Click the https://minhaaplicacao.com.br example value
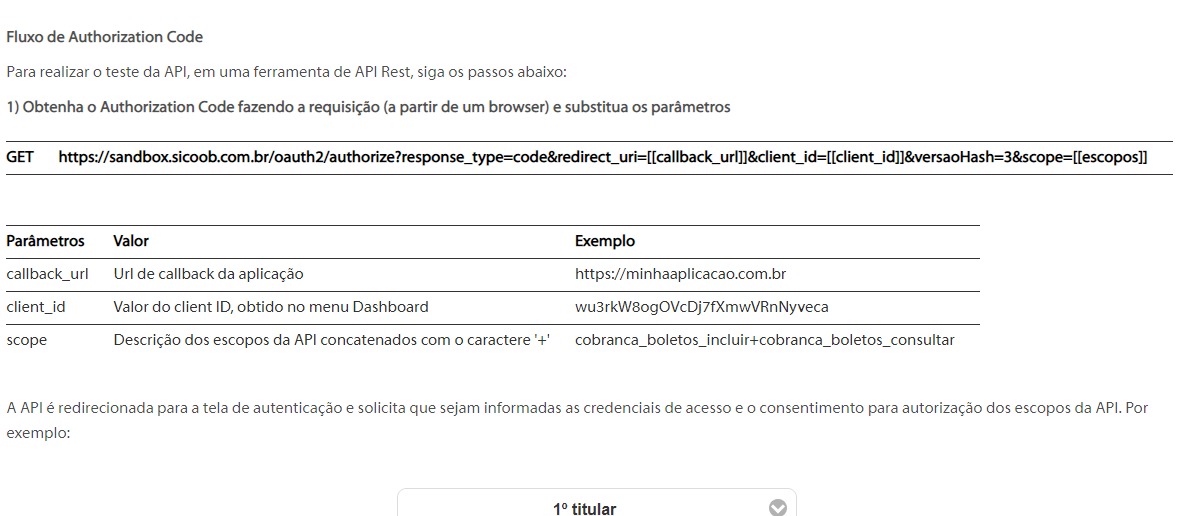The width and height of the screenshot is (1188, 516). tap(680, 274)
